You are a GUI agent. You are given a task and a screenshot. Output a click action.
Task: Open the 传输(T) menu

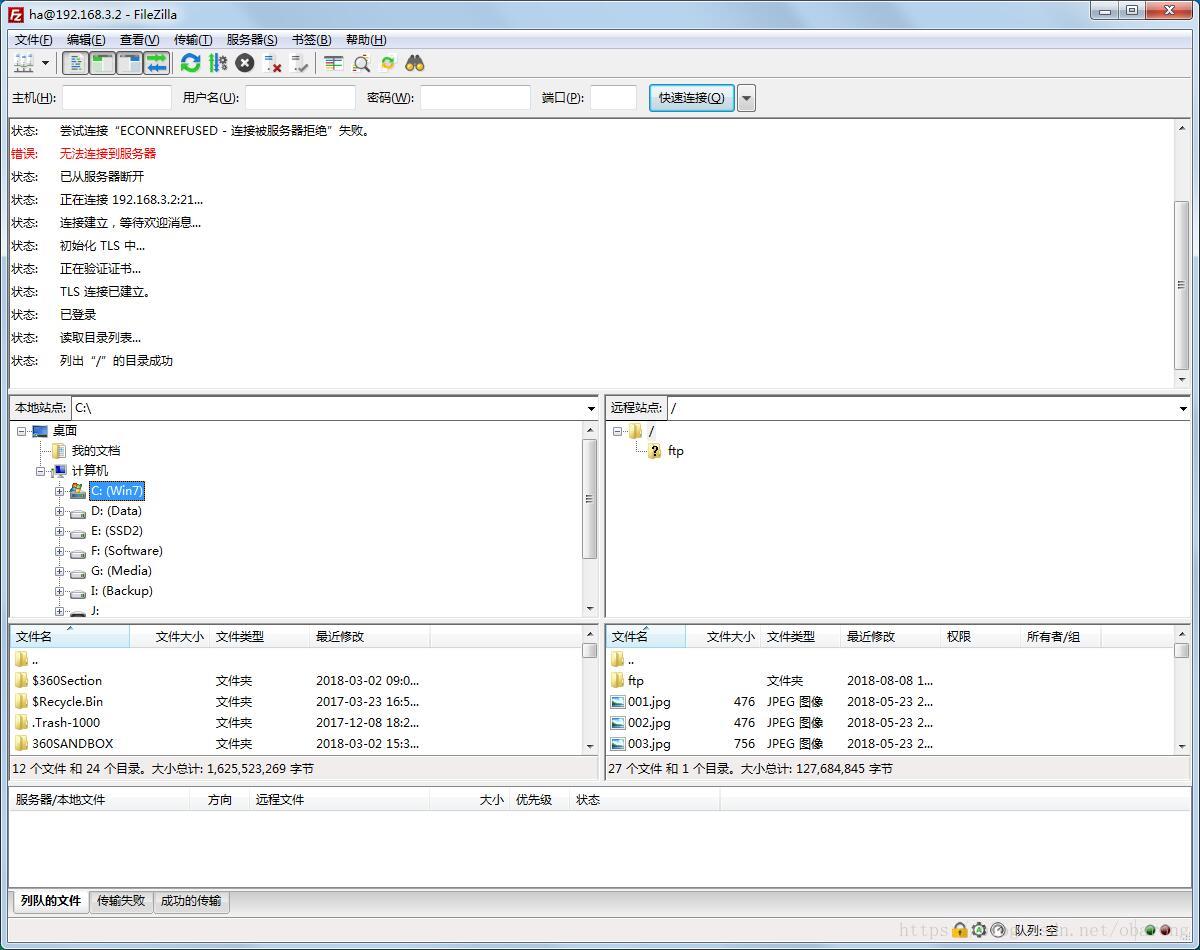pyautogui.click(x=193, y=39)
